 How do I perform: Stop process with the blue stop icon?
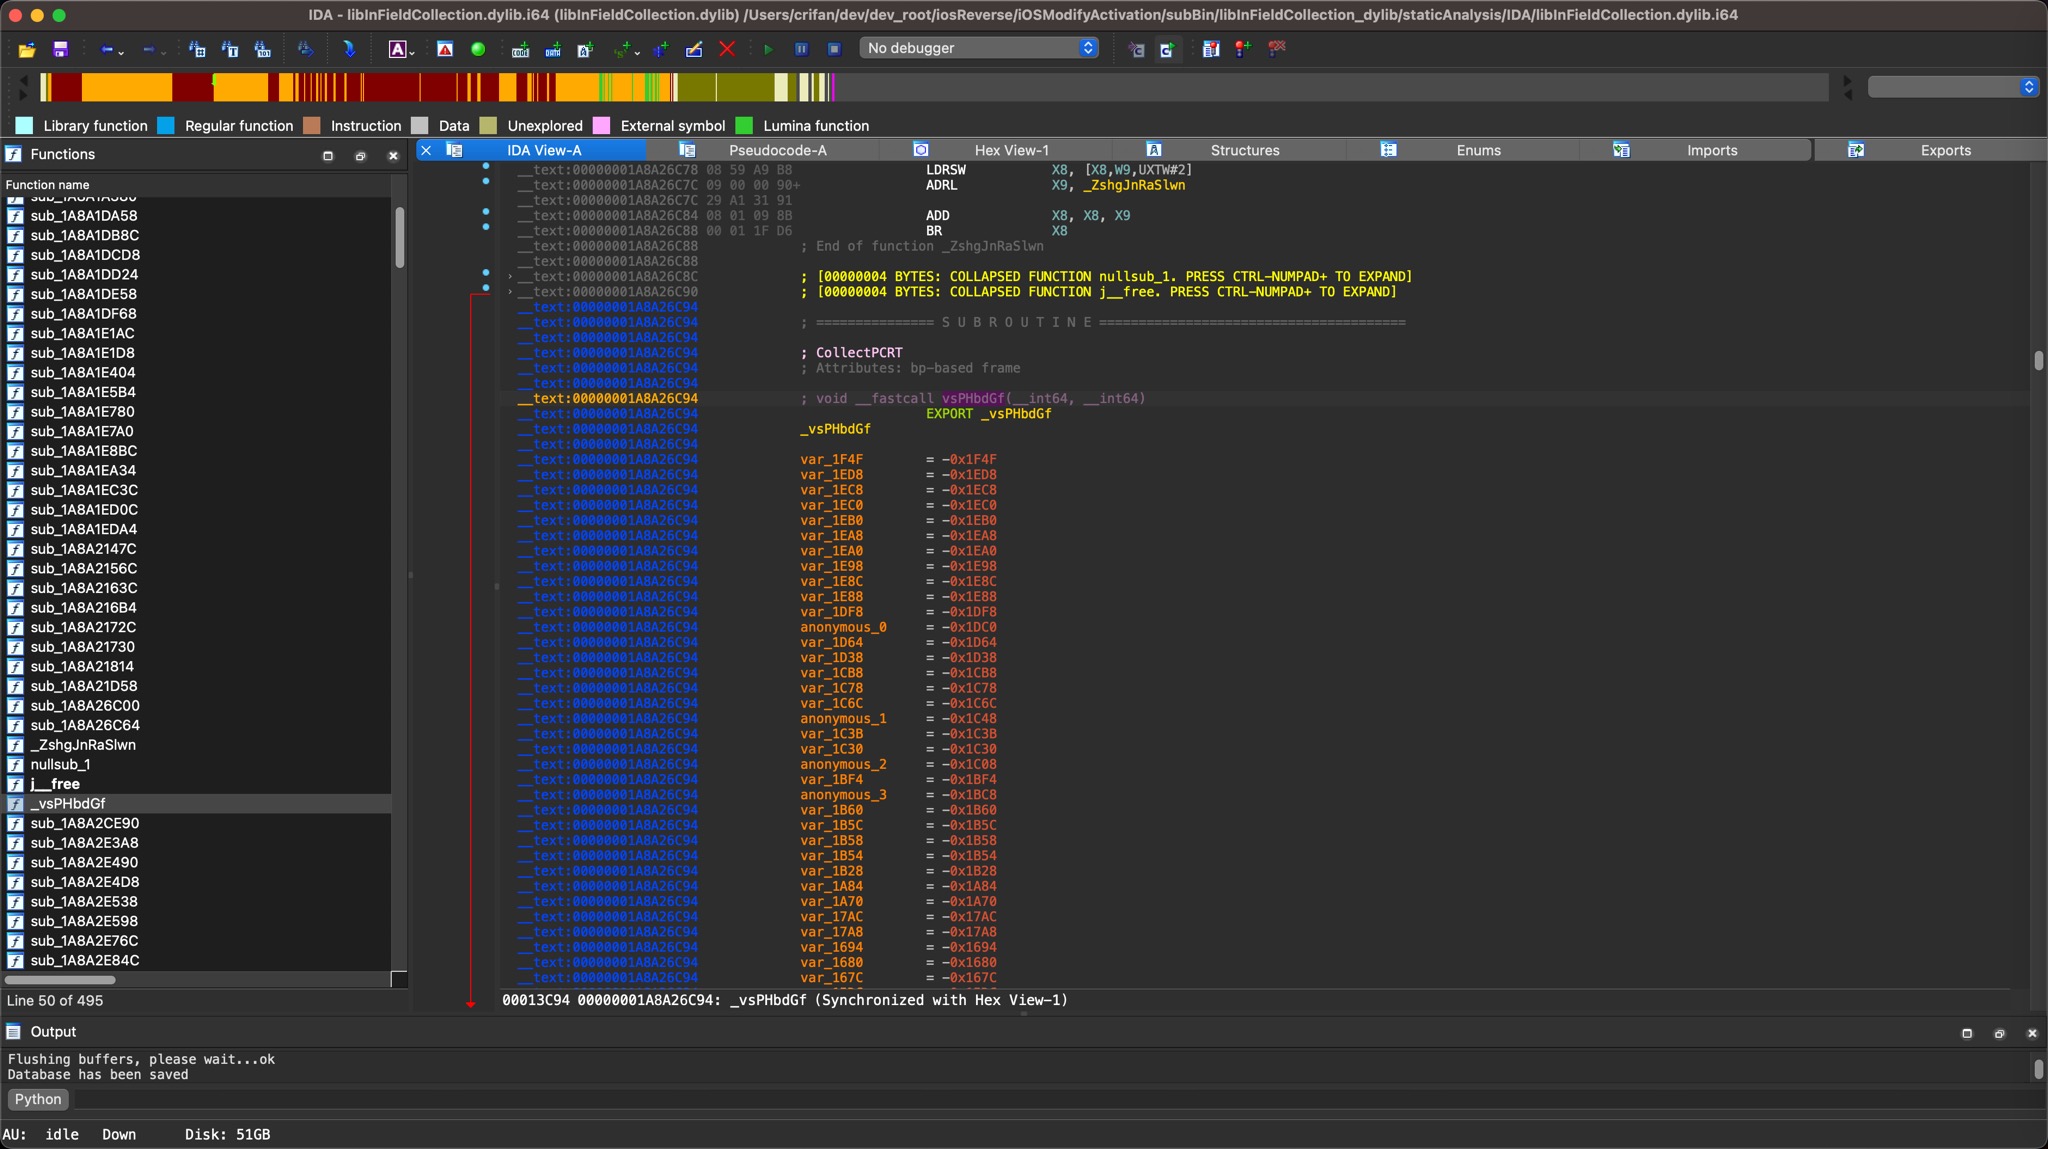click(834, 49)
